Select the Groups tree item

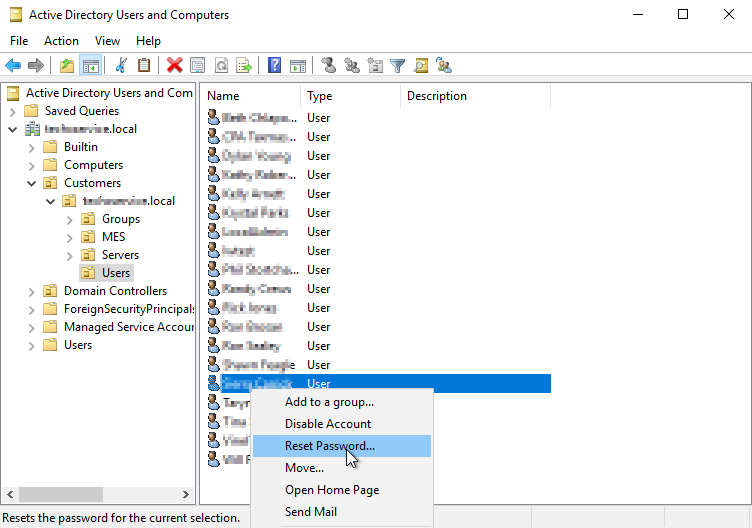coord(121,219)
